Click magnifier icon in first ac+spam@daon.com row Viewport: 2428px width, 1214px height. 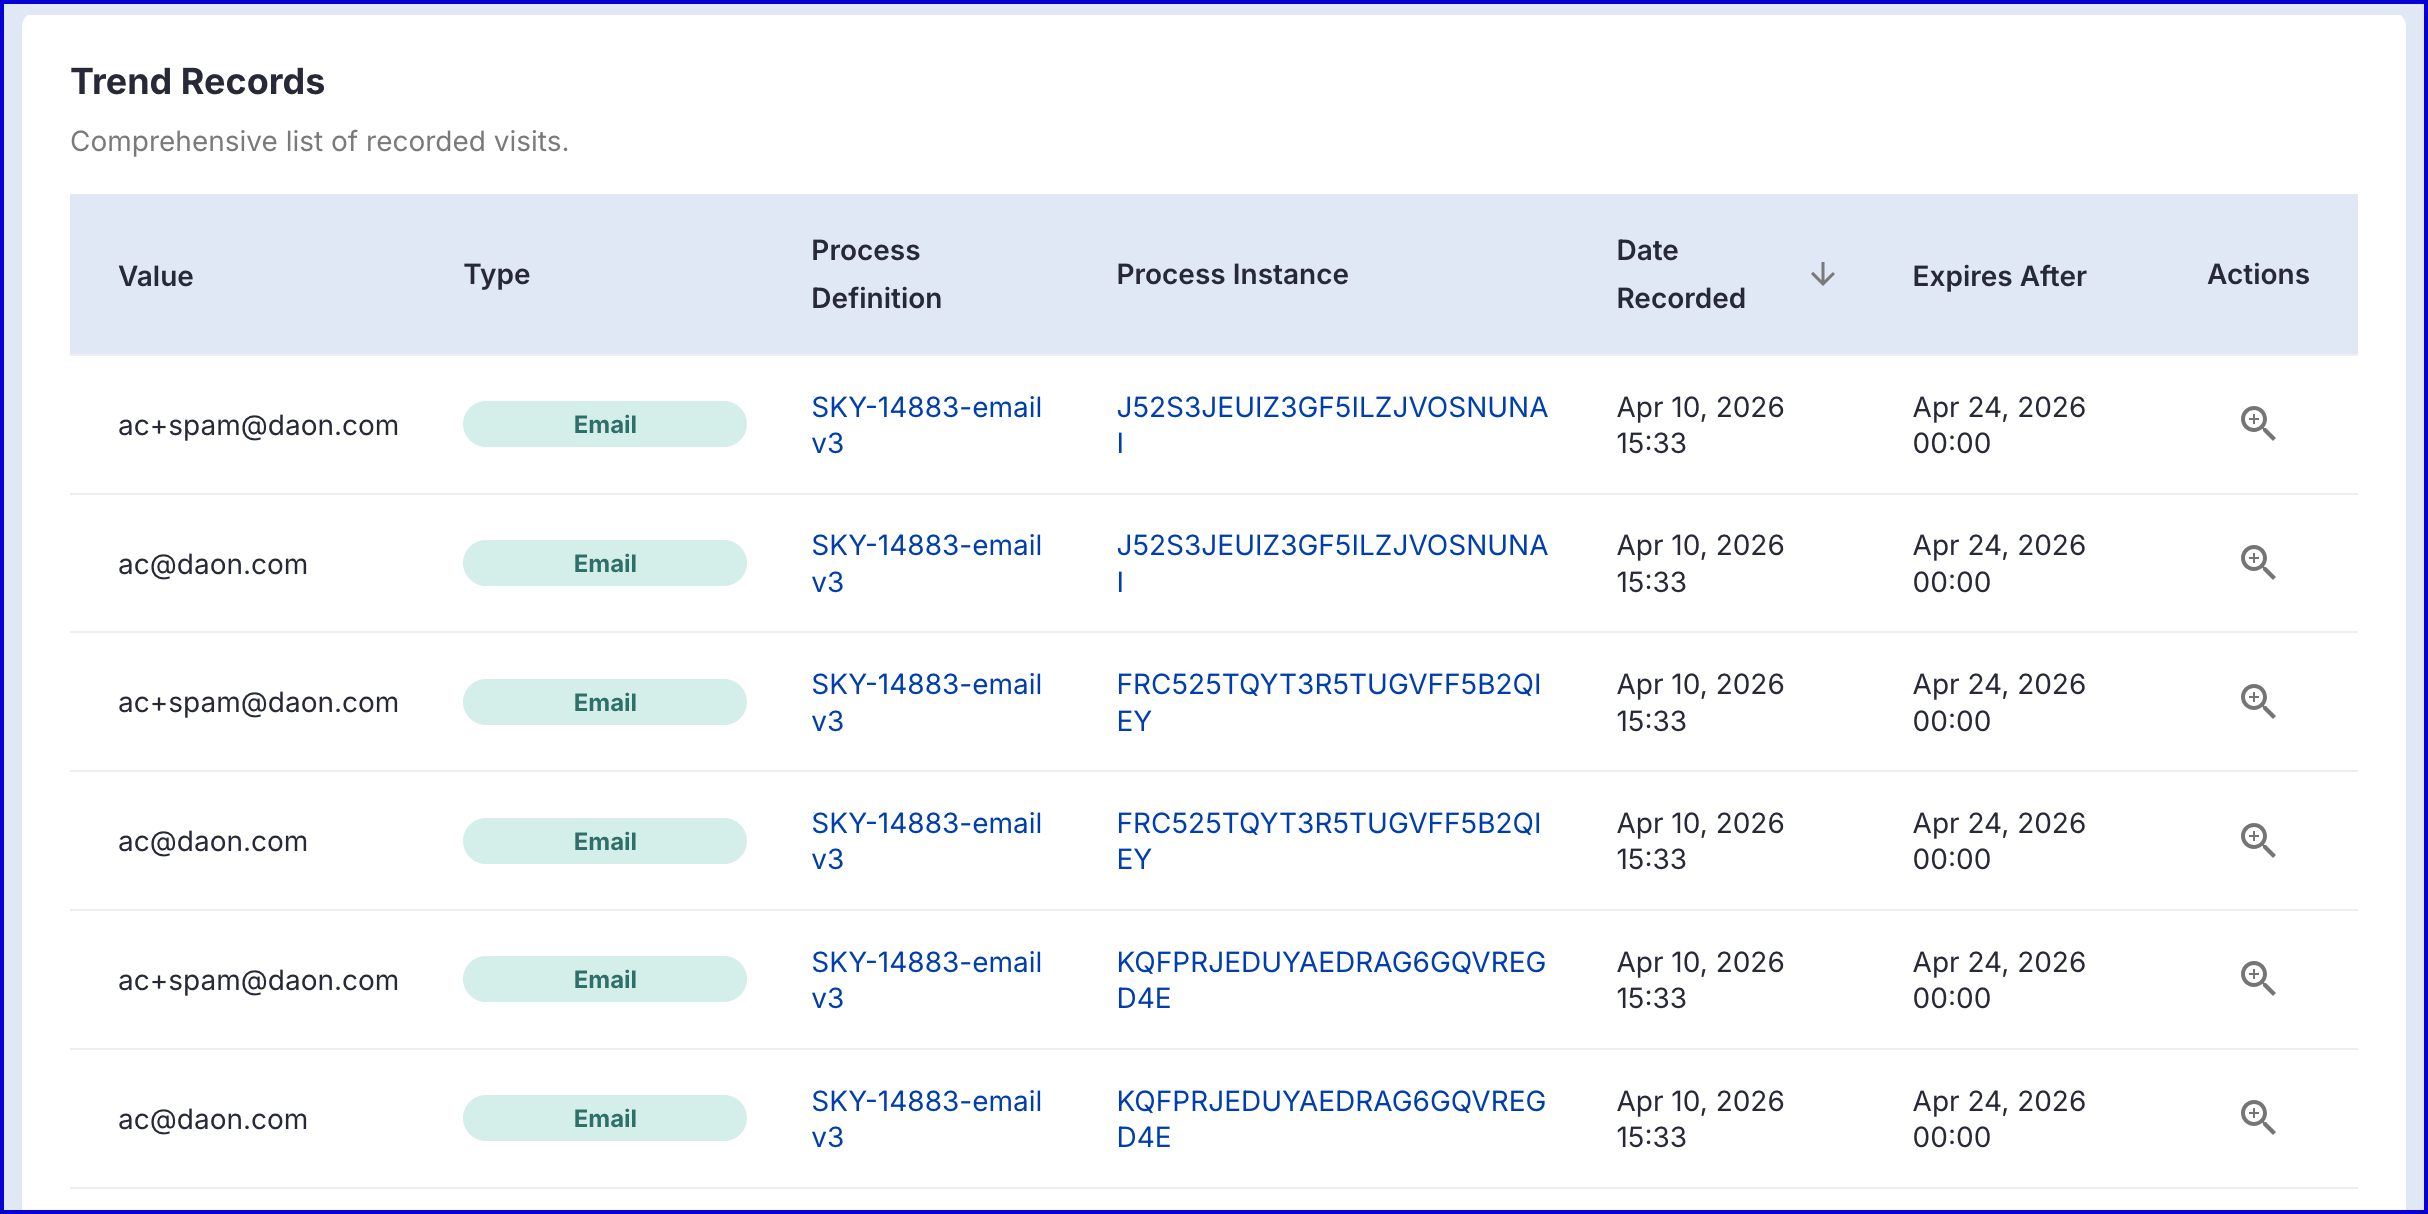(x=2257, y=424)
